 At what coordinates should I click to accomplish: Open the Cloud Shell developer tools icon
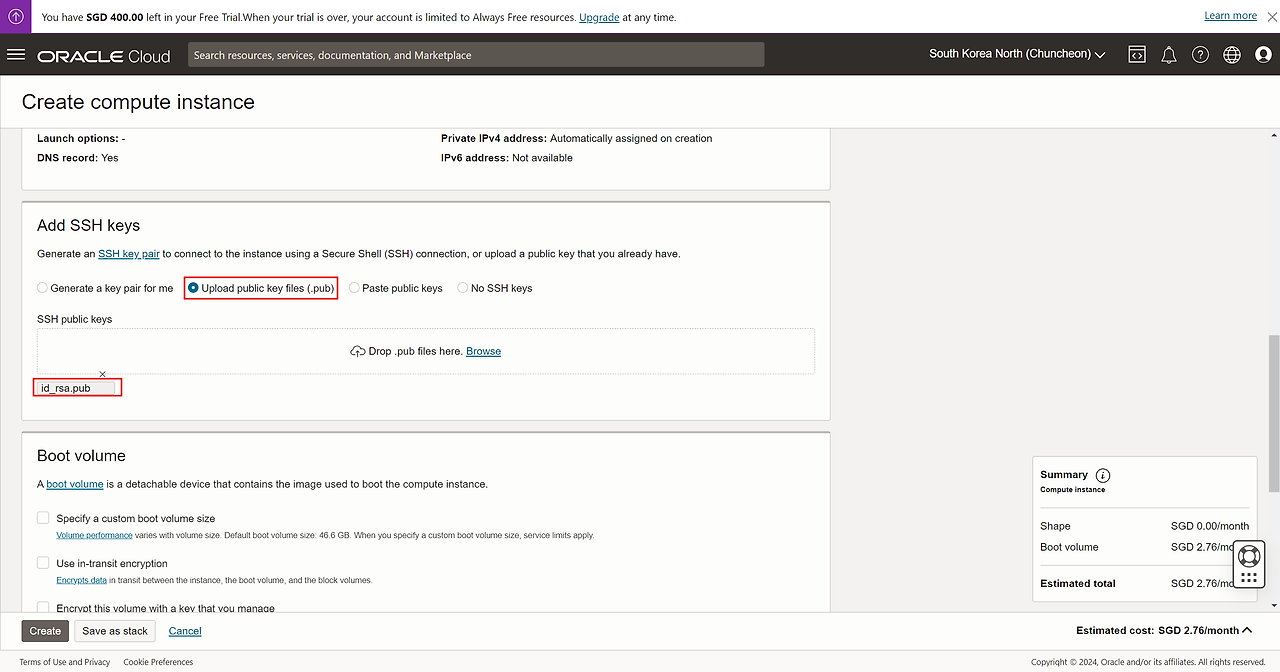pyautogui.click(x=1137, y=55)
